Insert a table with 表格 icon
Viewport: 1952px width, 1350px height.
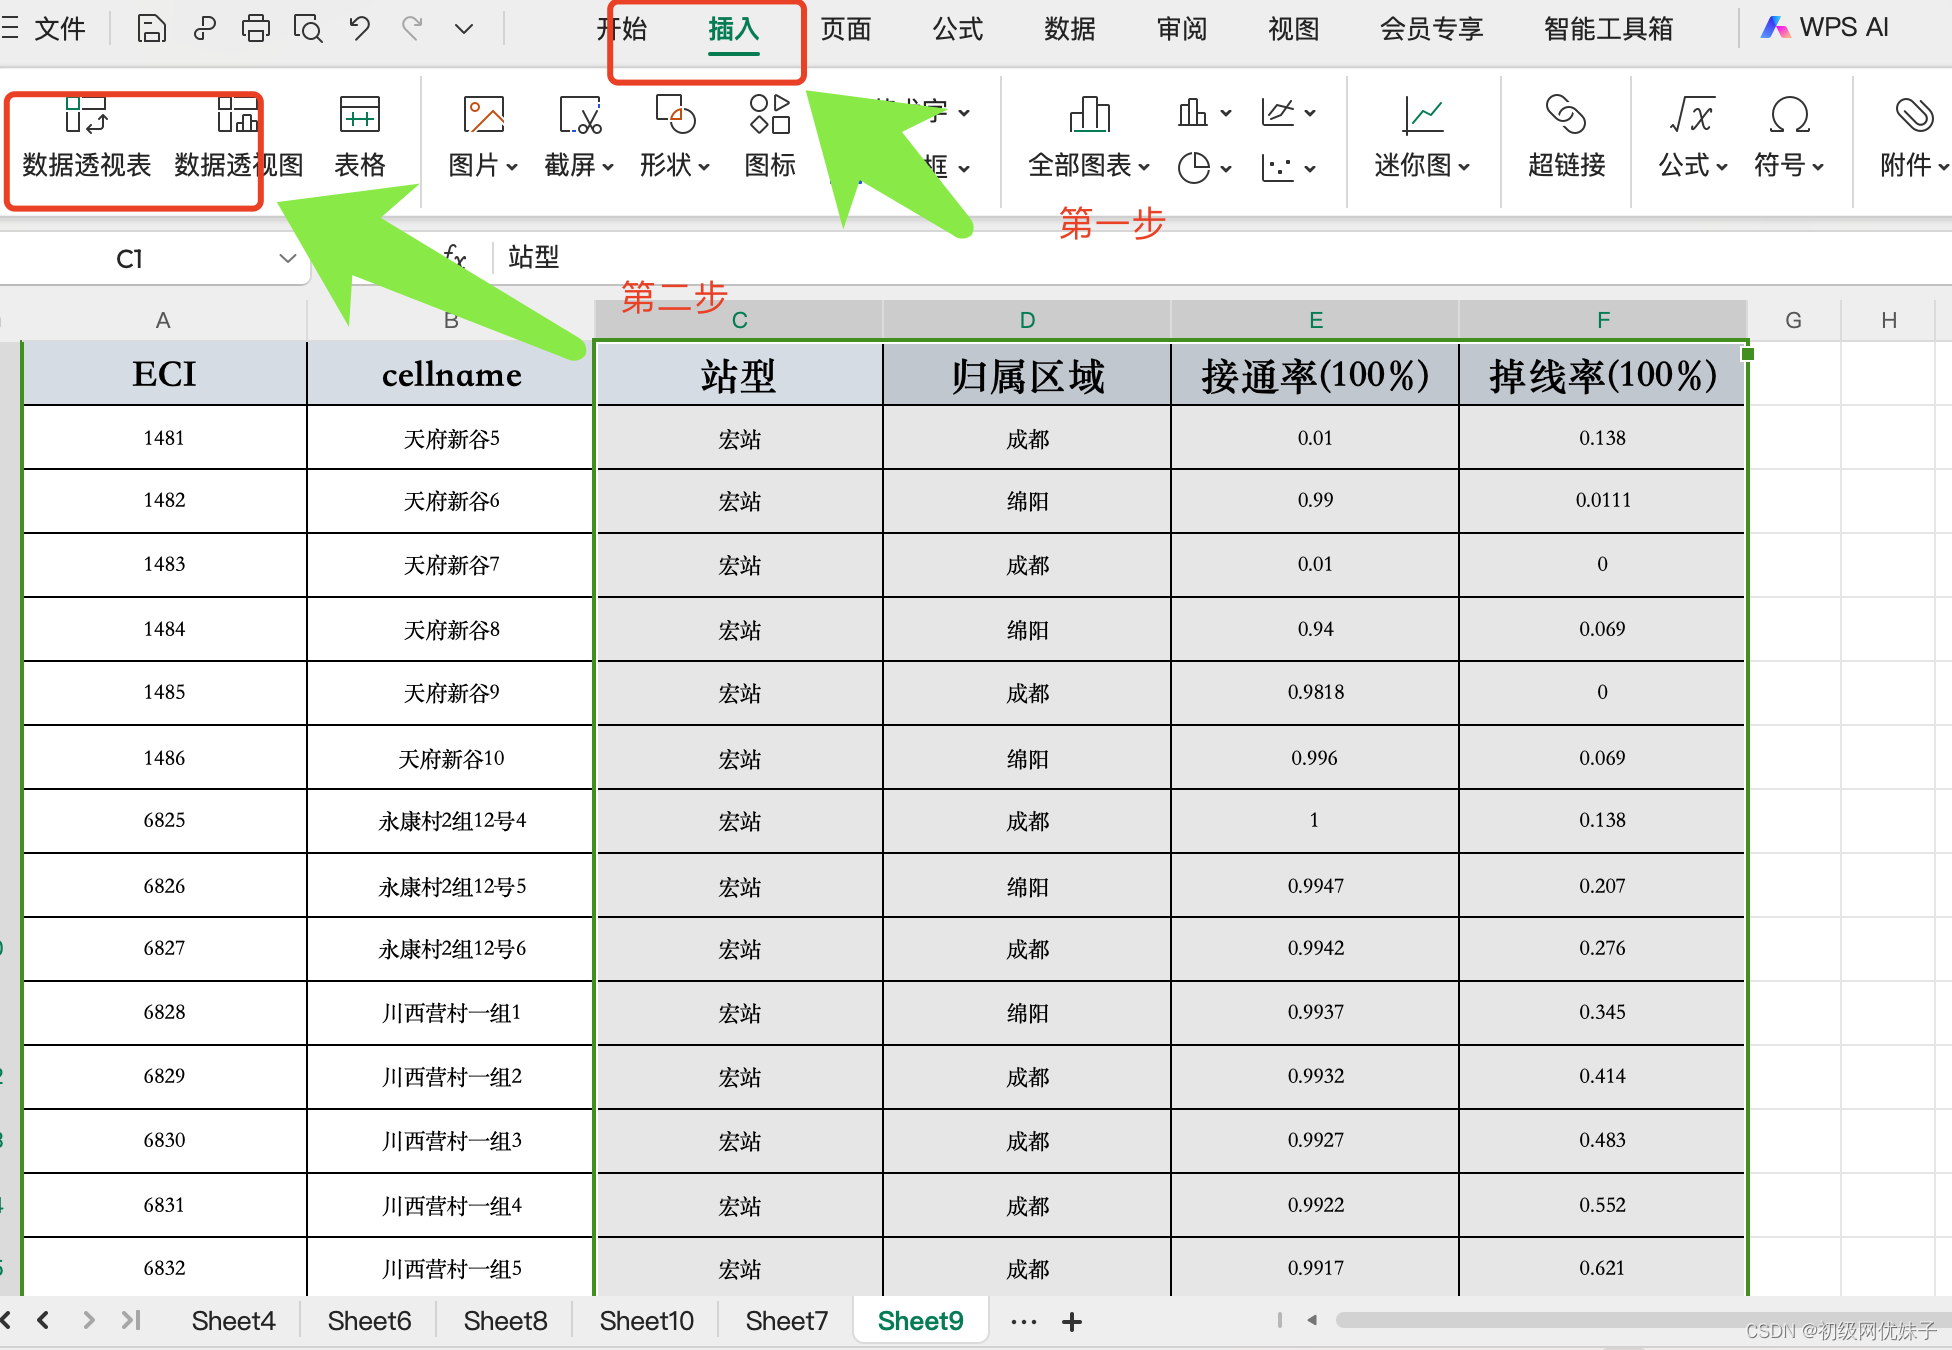pyautogui.click(x=359, y=116)
